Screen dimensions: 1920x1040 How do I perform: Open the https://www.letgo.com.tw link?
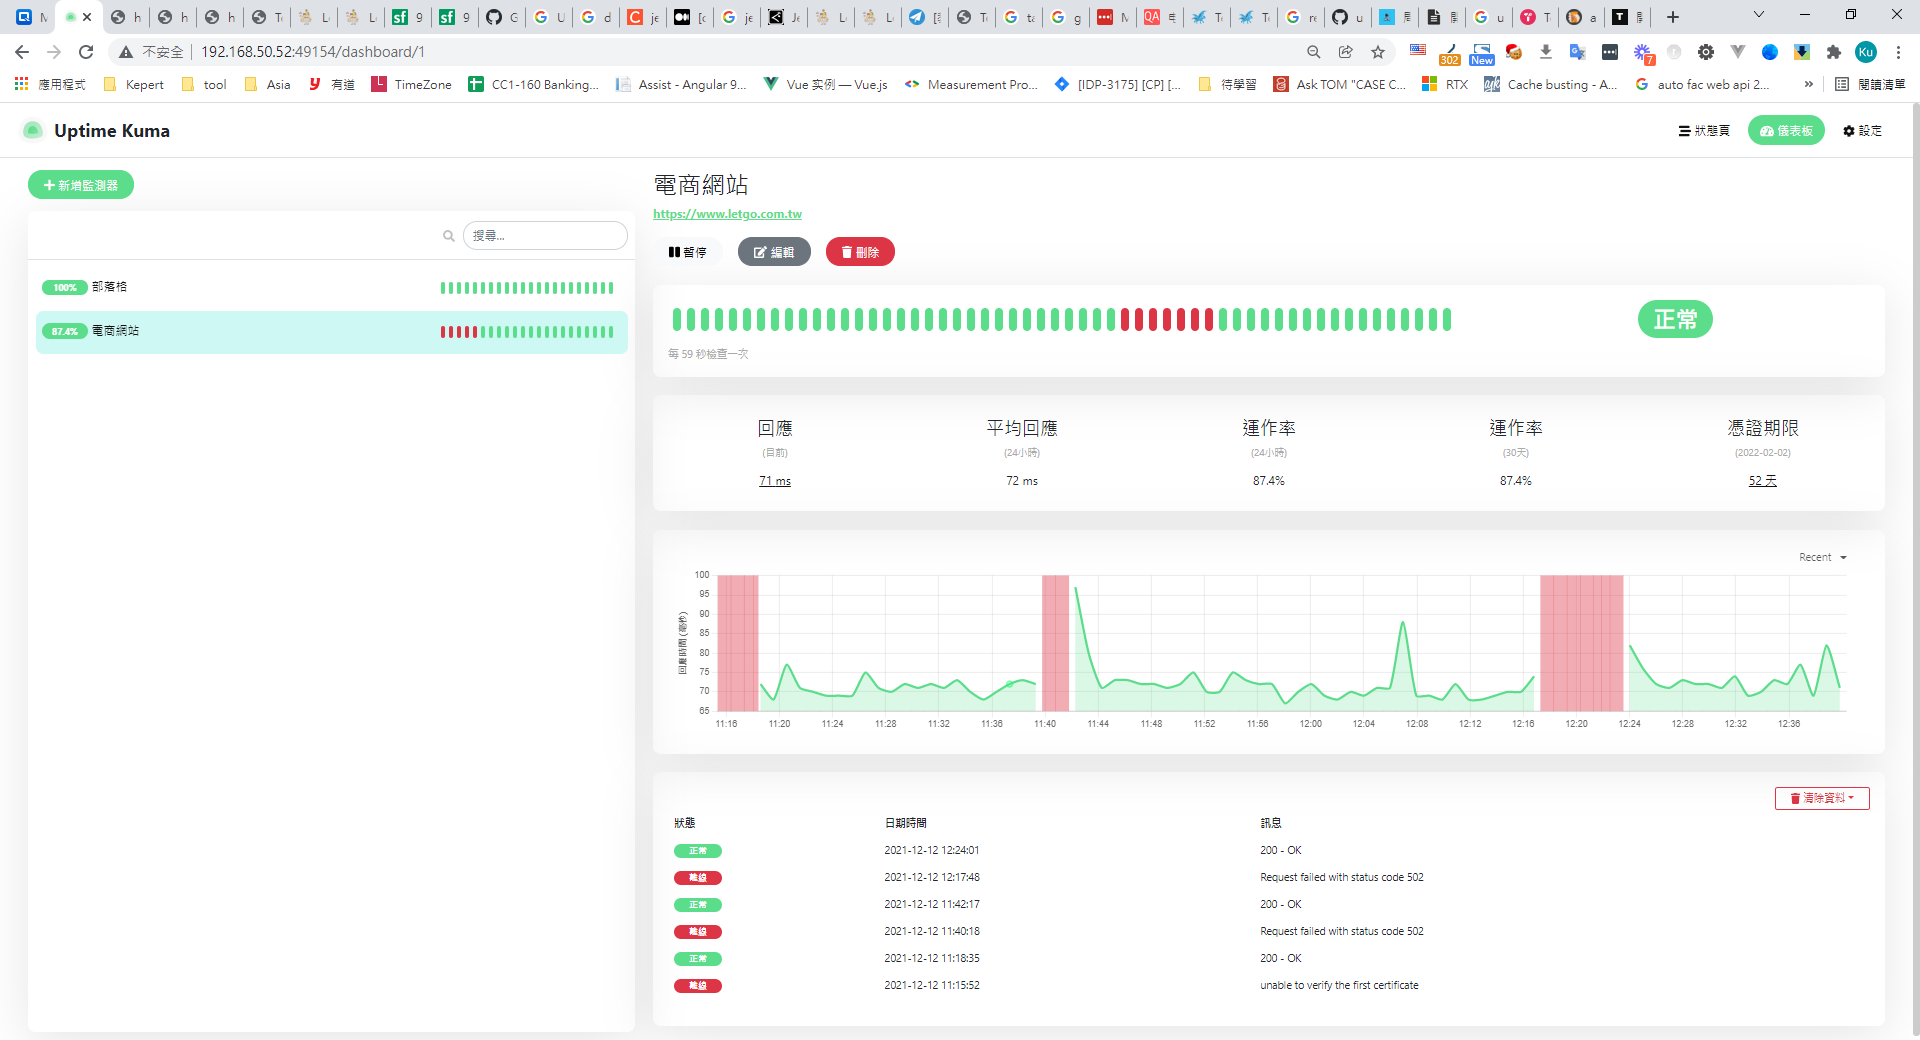727,214
